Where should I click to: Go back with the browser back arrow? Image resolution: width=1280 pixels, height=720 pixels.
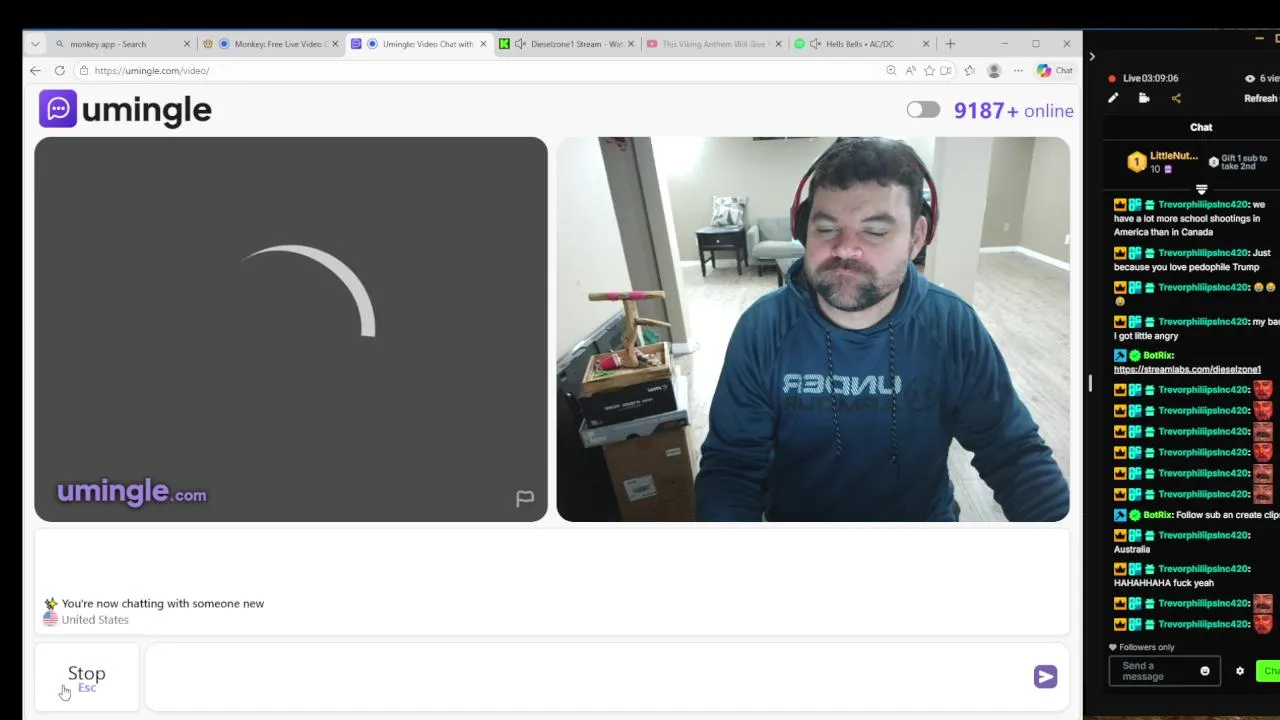[x=35, y=71]
